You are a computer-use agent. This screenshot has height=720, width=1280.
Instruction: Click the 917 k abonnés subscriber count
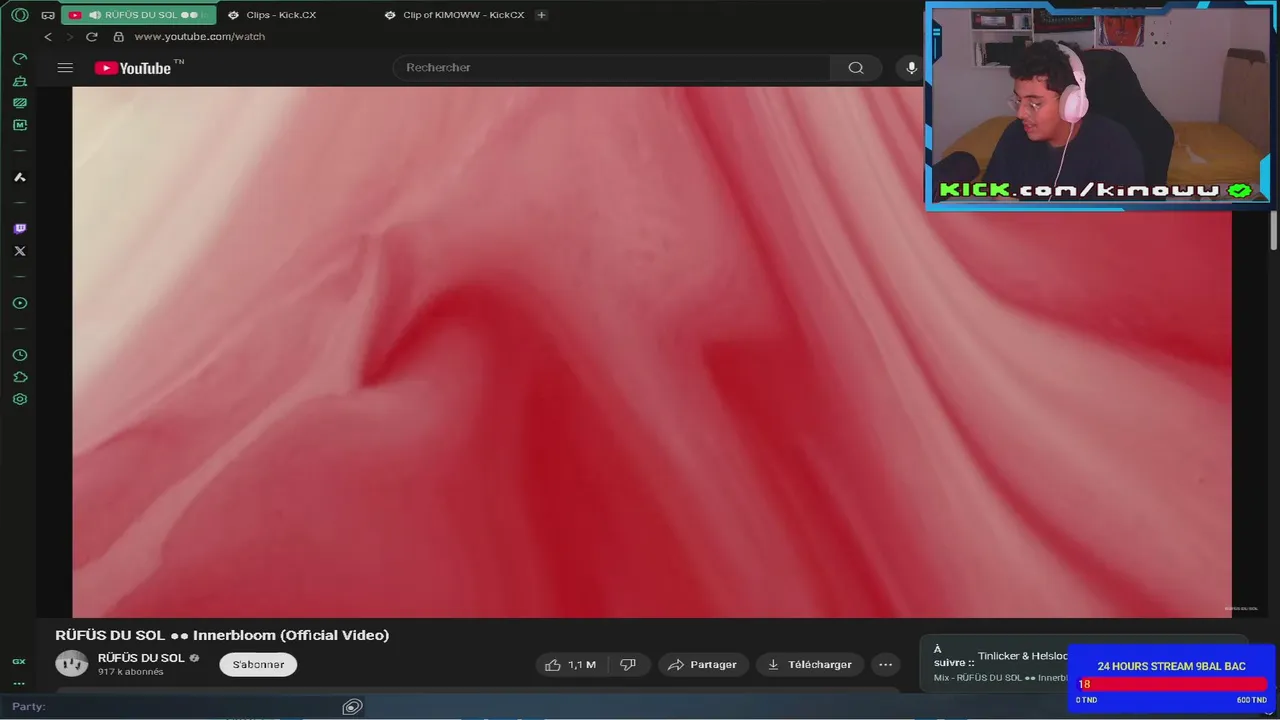[x=130, y=672]
